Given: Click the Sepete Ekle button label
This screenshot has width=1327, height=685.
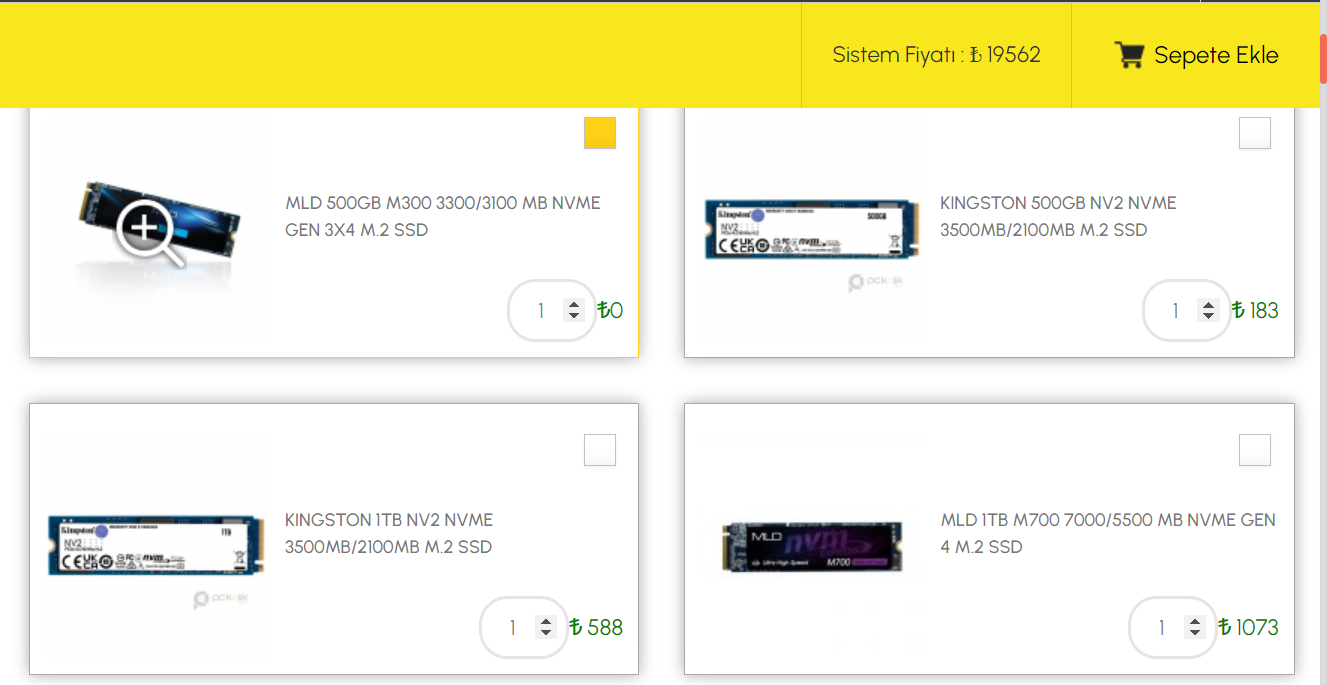Looking at the screenshot, I should (x=1216, y=55).
